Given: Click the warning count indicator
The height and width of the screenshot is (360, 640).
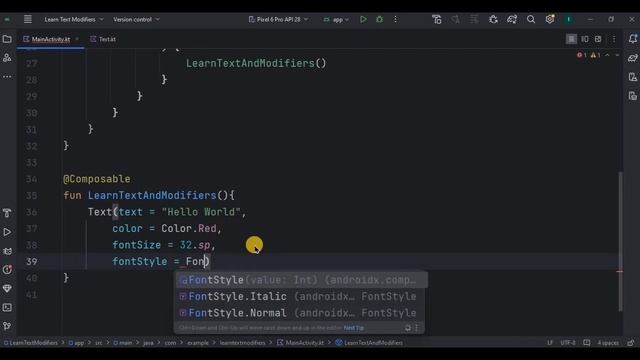Looking at the screenshot, I should [595, 55].
